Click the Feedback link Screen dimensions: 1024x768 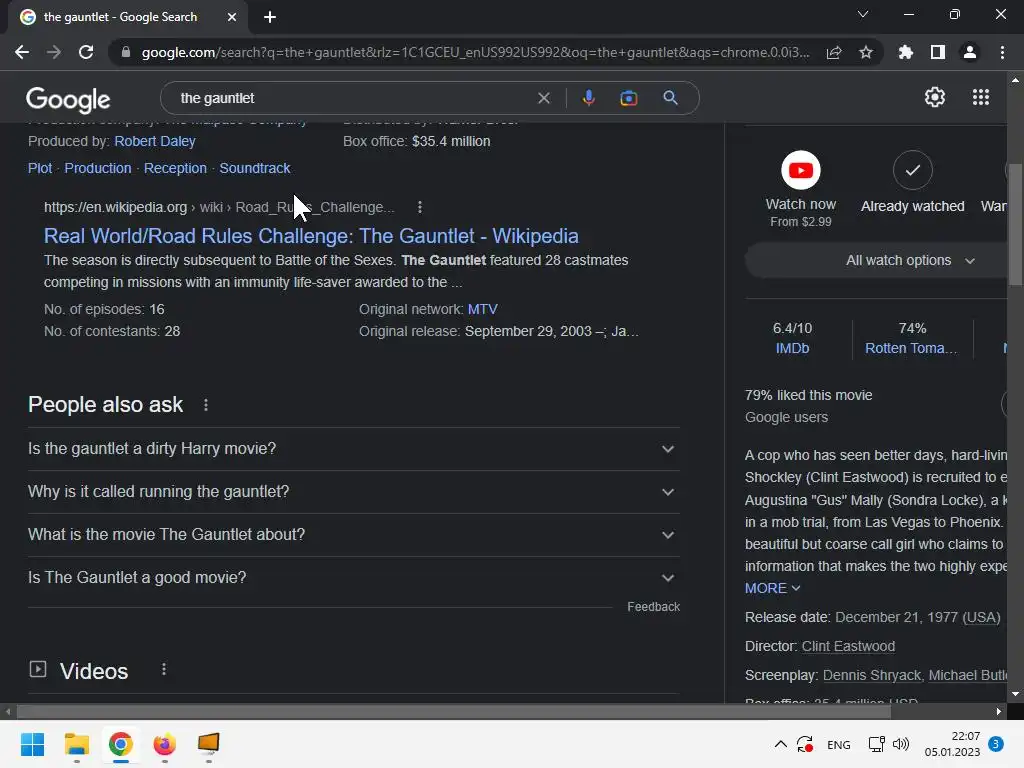[x=653, y=607]
